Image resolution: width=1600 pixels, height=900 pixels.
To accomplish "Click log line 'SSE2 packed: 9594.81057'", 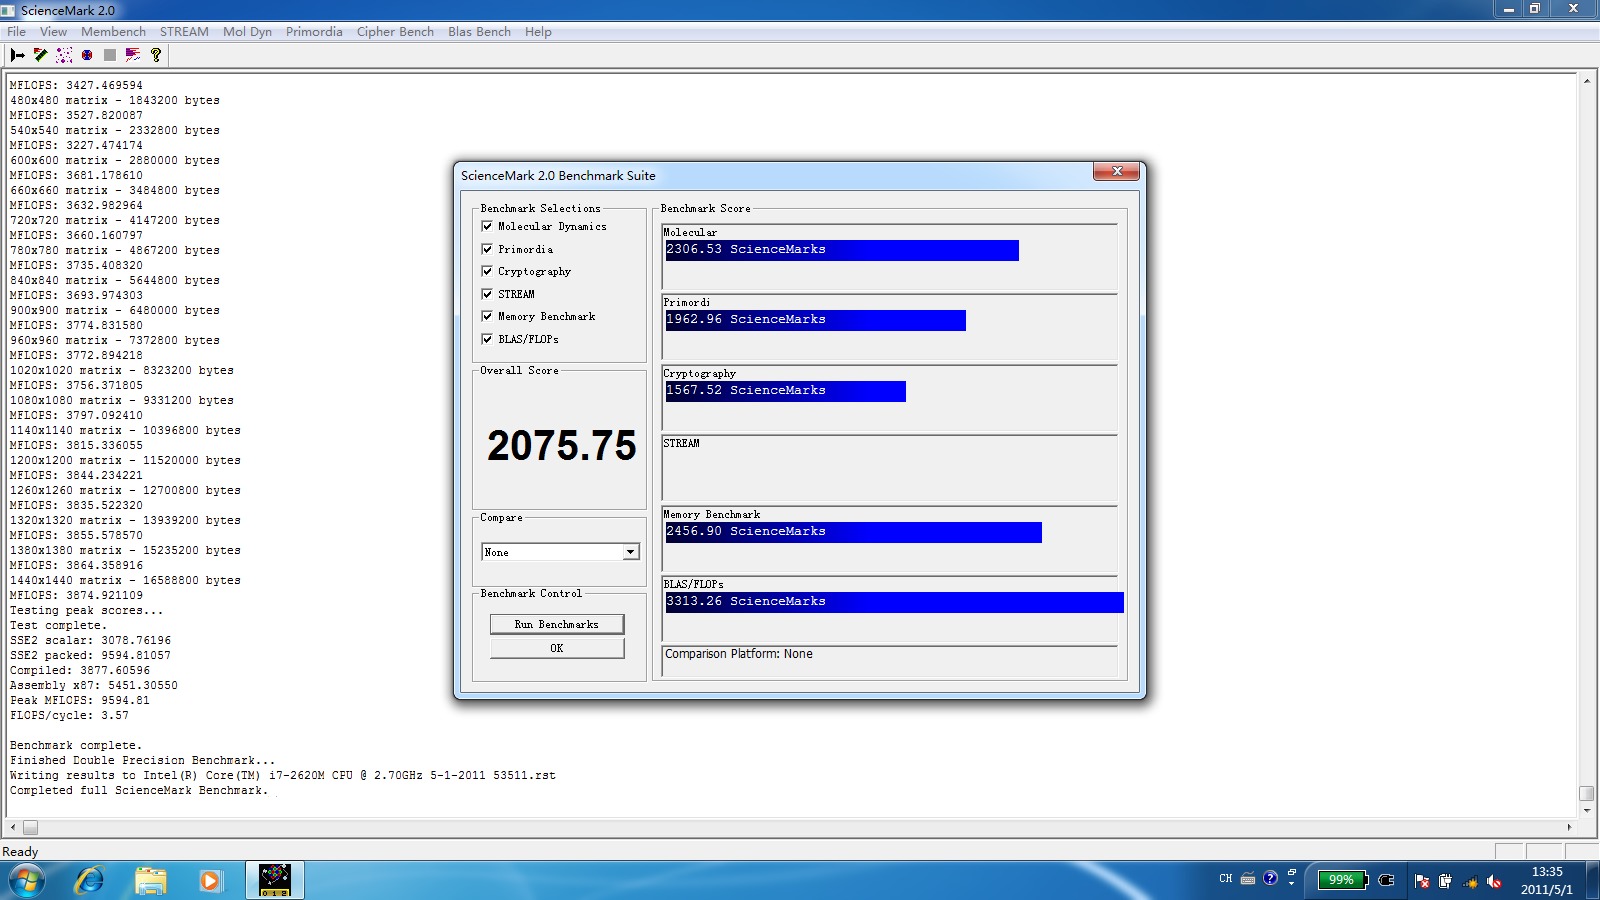I will [90, 655].
